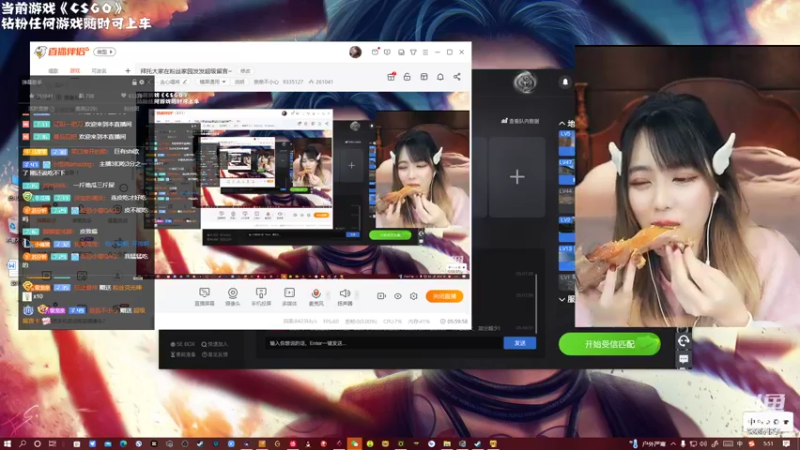
Task: Click the lock icon in stream toolbar
Action: (407, 77)
